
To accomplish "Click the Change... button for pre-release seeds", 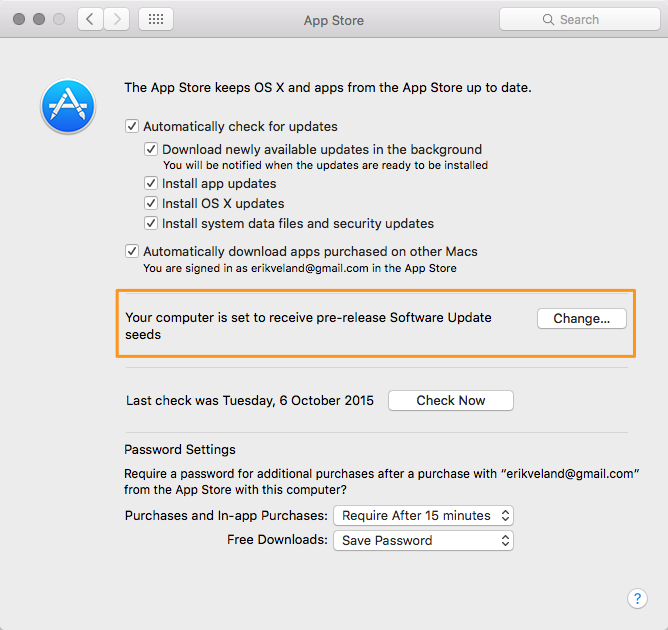I will coord(582,319).
